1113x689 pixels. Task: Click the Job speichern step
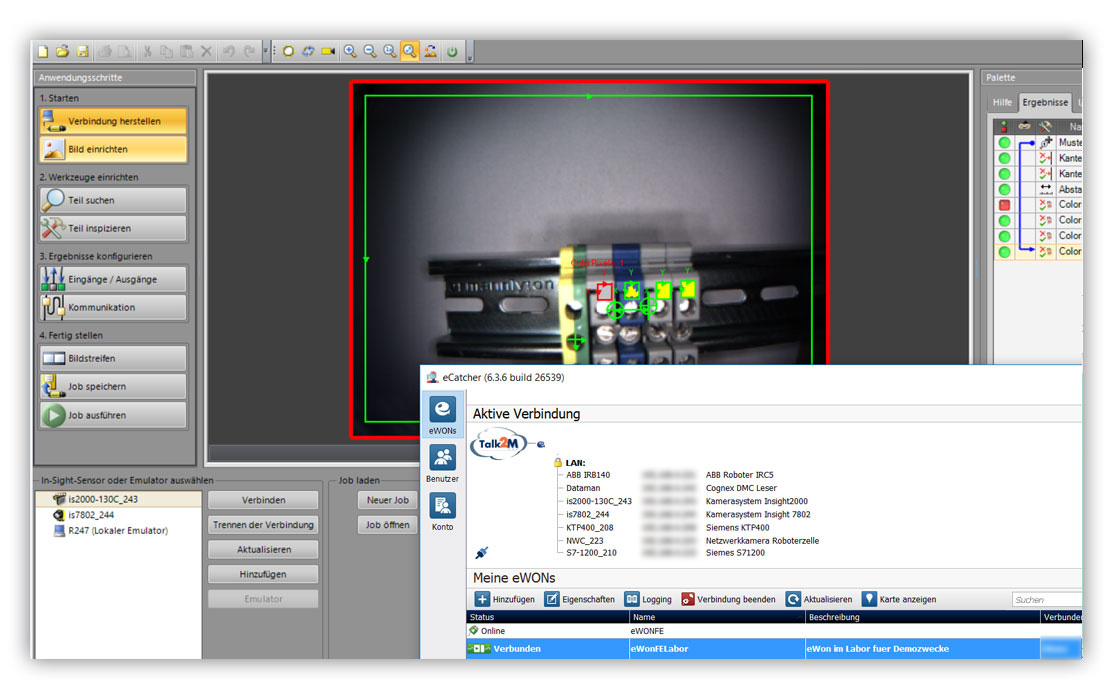point(114,387)
